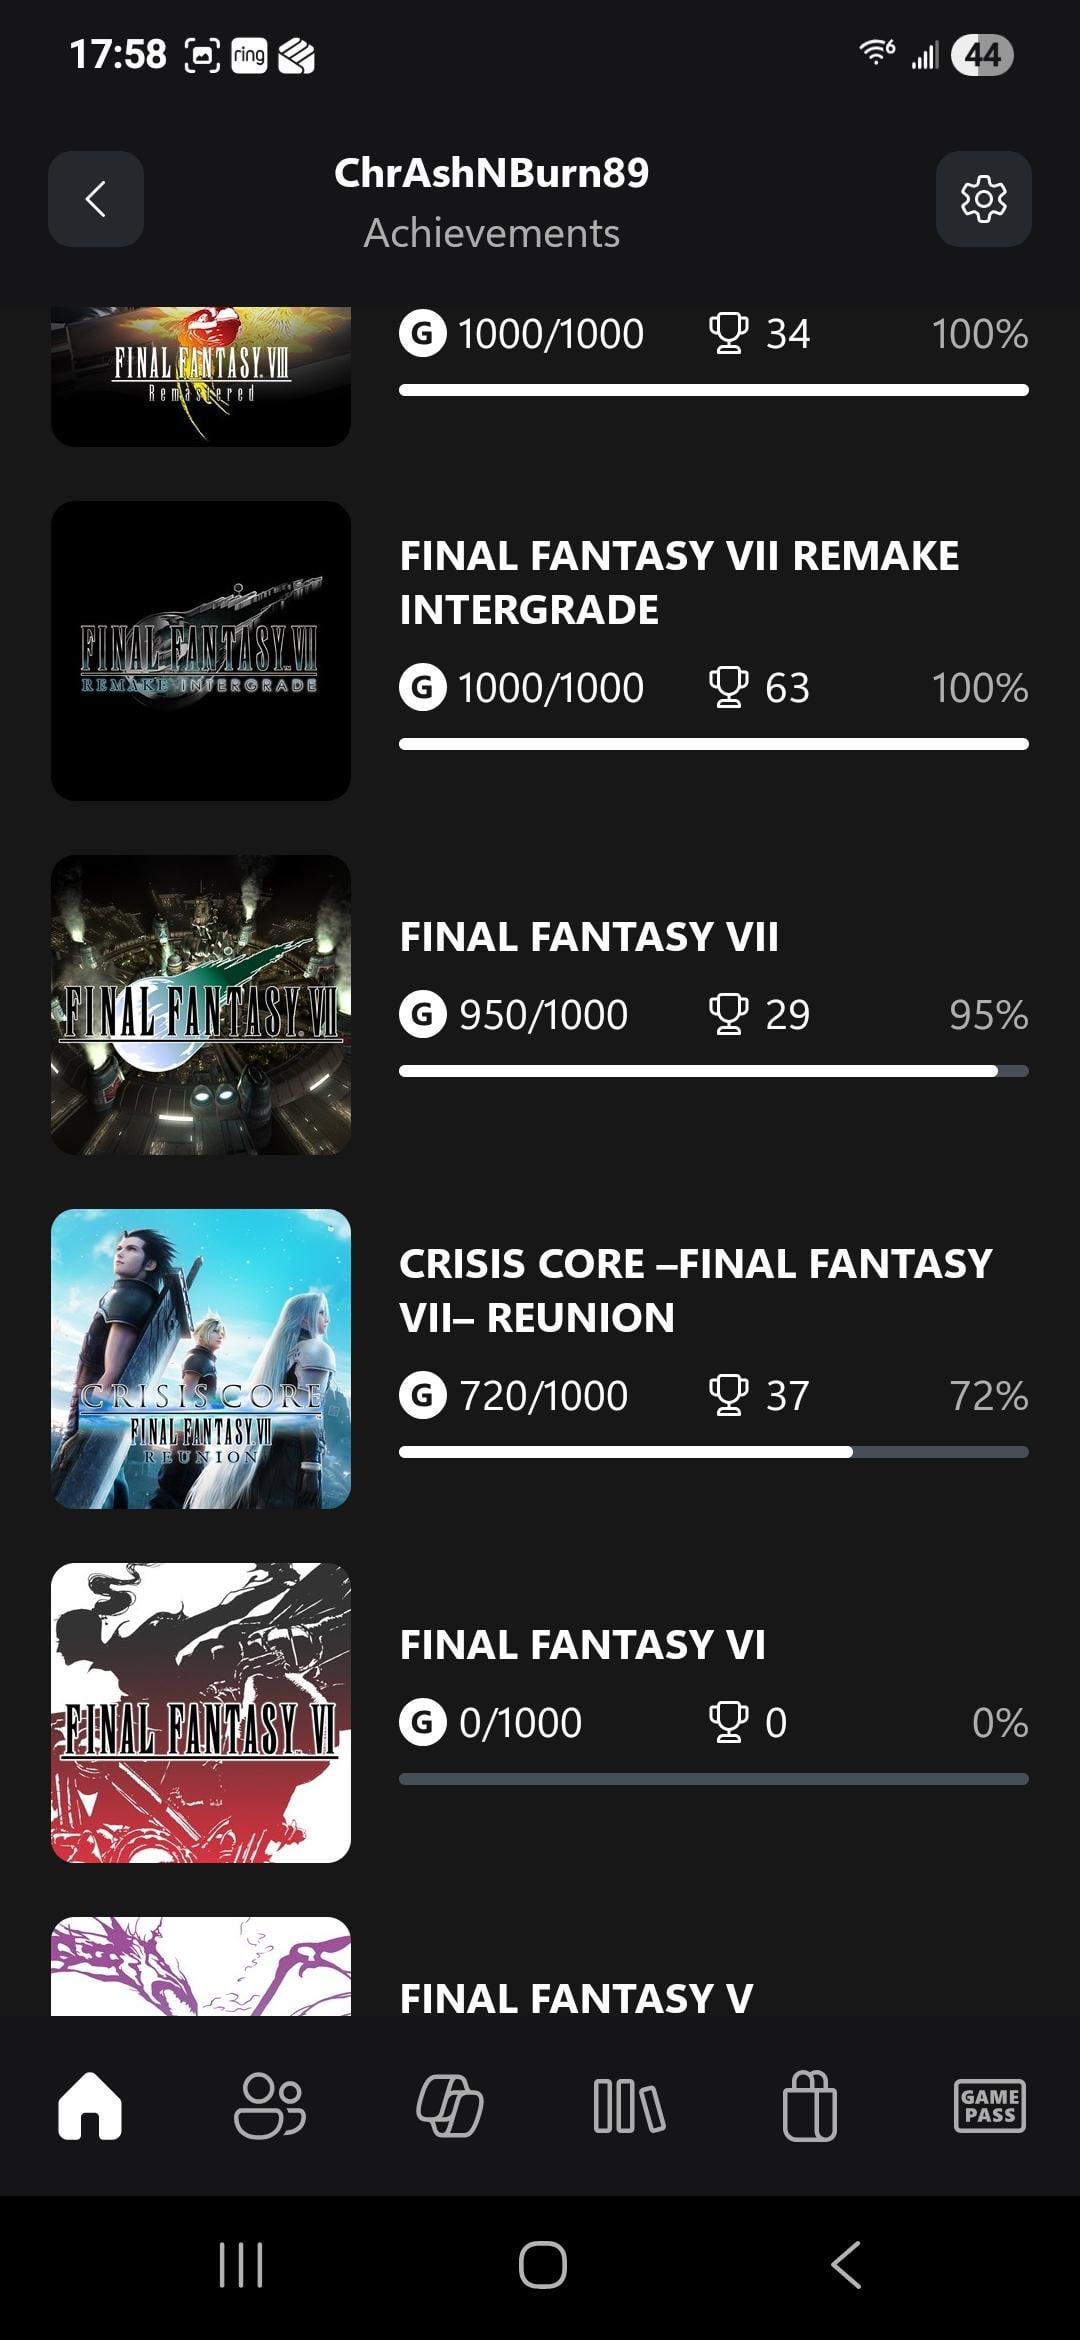Tap the back arrow button at top left

[96, 199]
